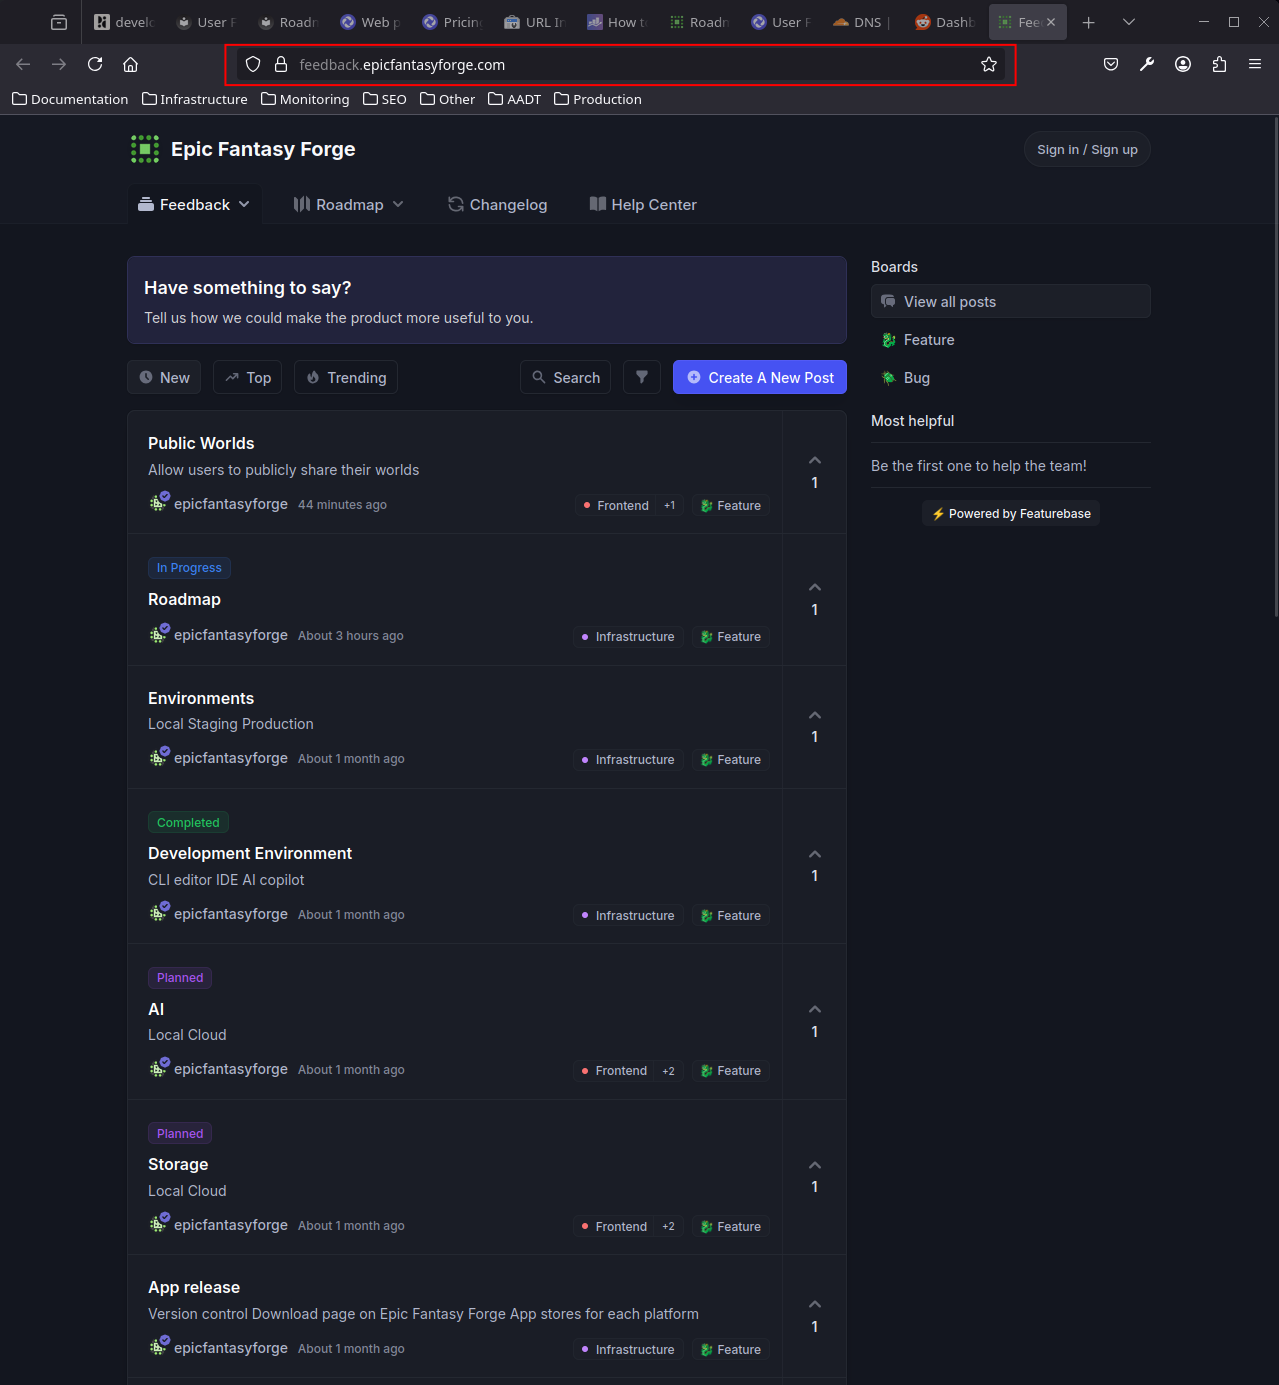List all tabs with the chevron
1279x1385 pixels.
pos(1129,22)
